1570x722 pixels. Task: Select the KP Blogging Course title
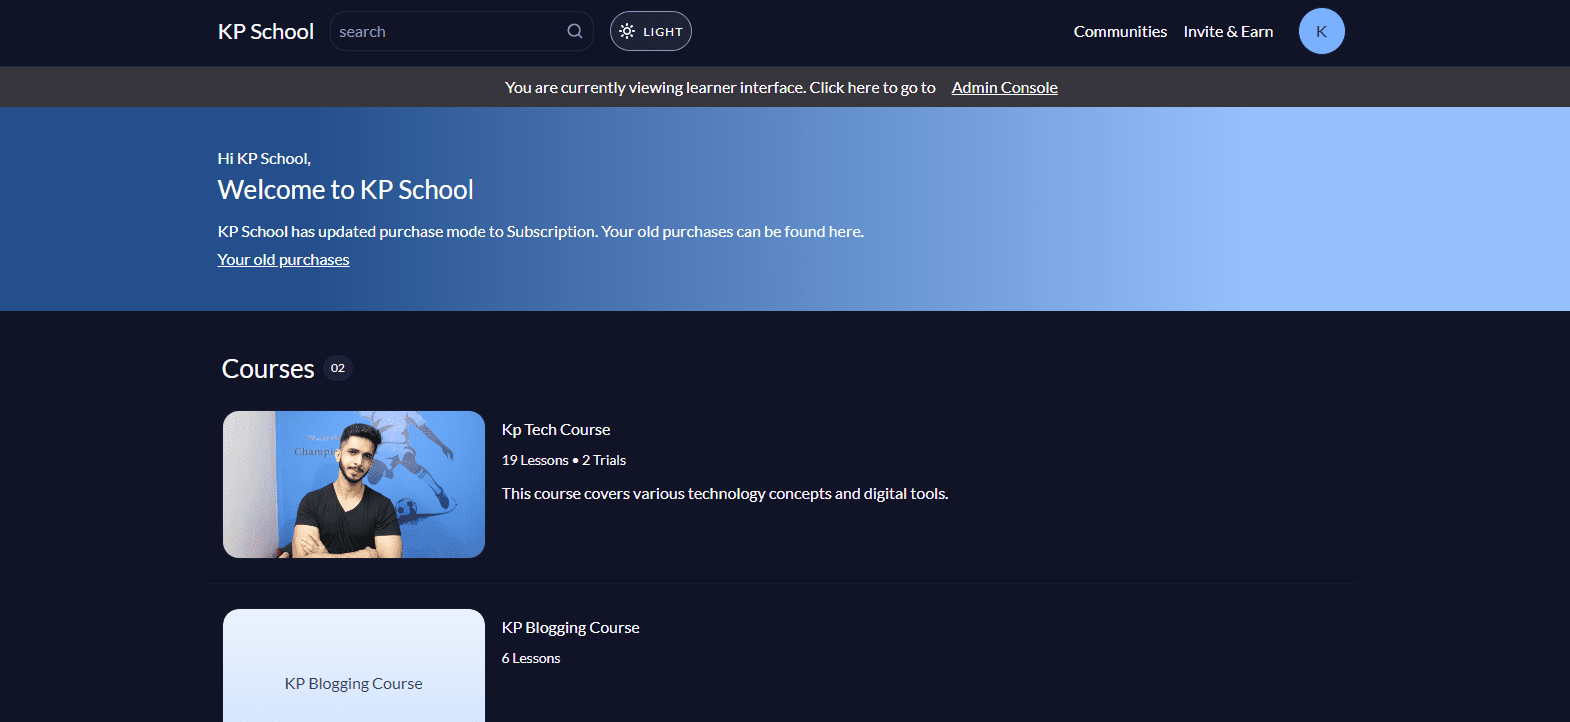(x=571, y=627)
